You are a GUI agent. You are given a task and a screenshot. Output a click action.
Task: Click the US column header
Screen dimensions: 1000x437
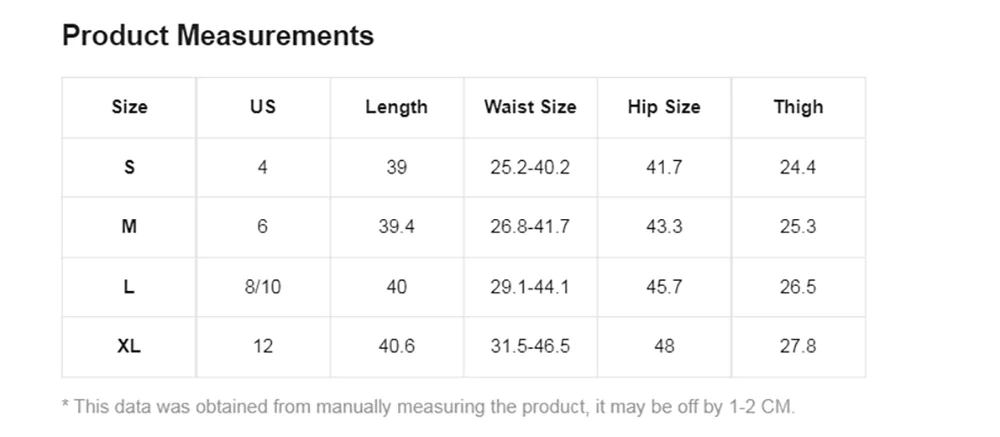(263, 107)
